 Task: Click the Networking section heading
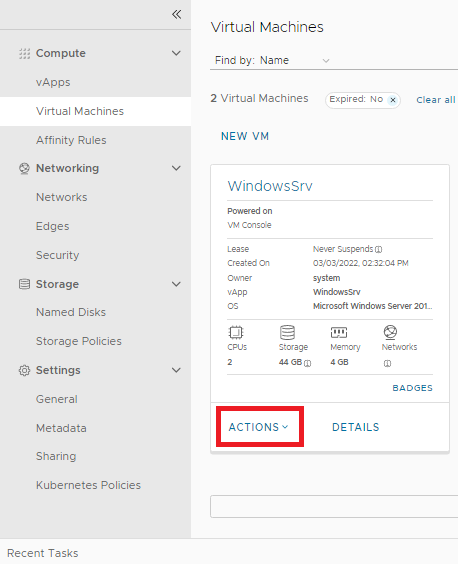[67, 168]
